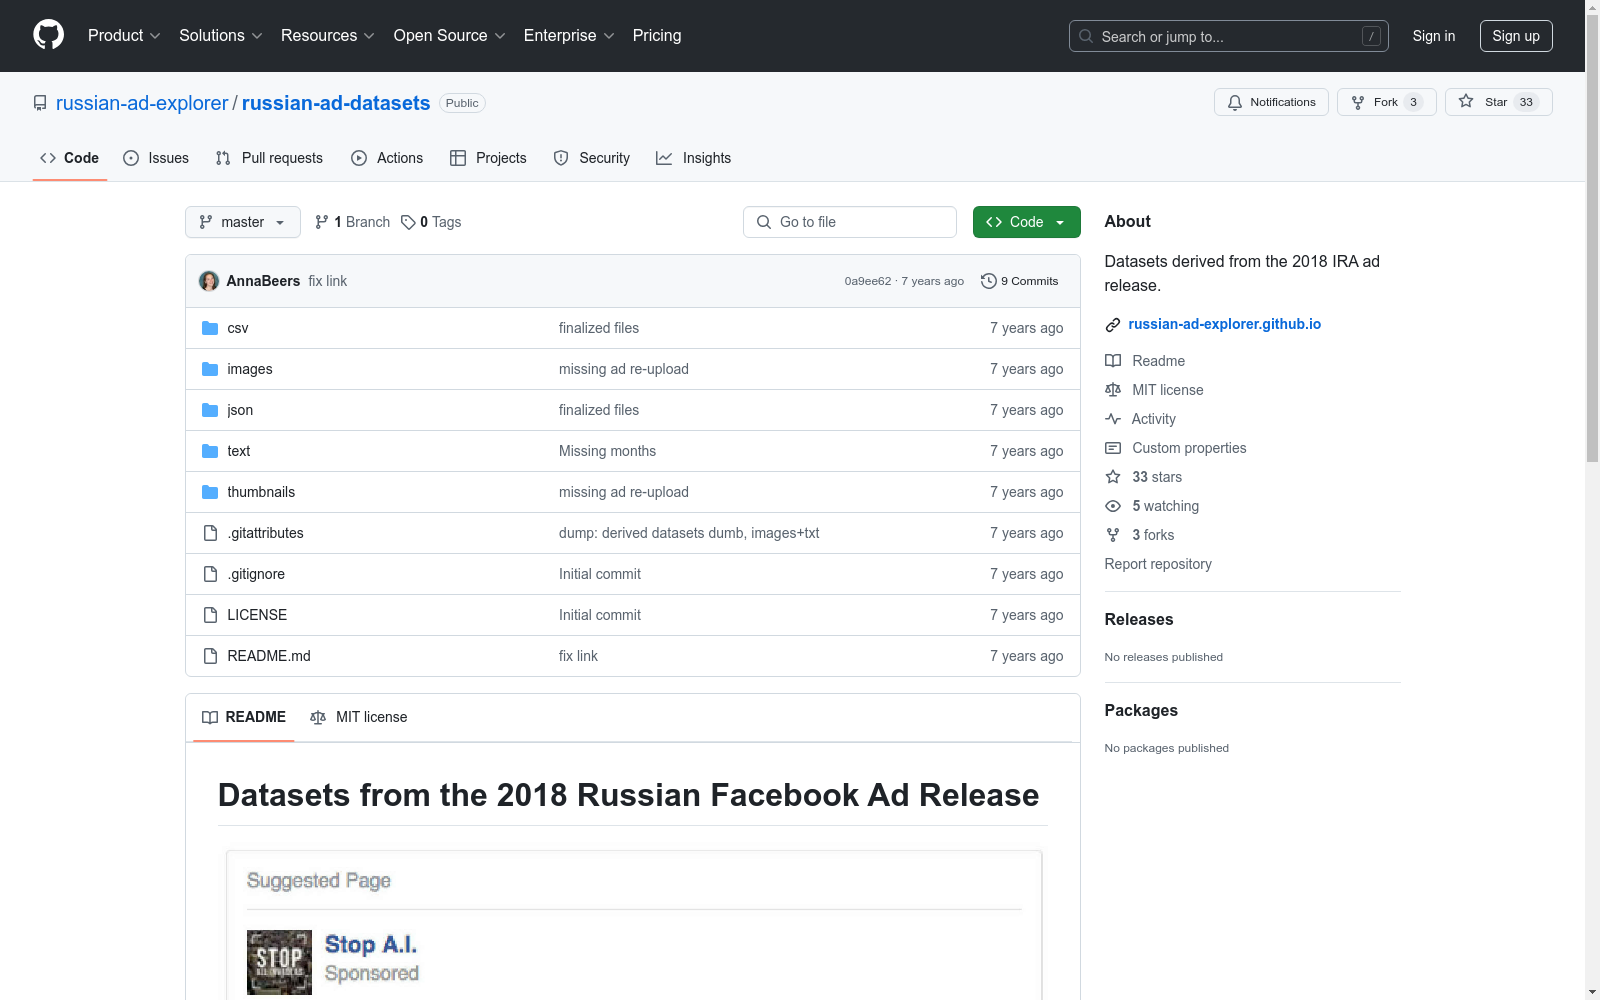Click the LICENSE file icon
This screenshot has height=1000, width=1600.
coord(210,615)
